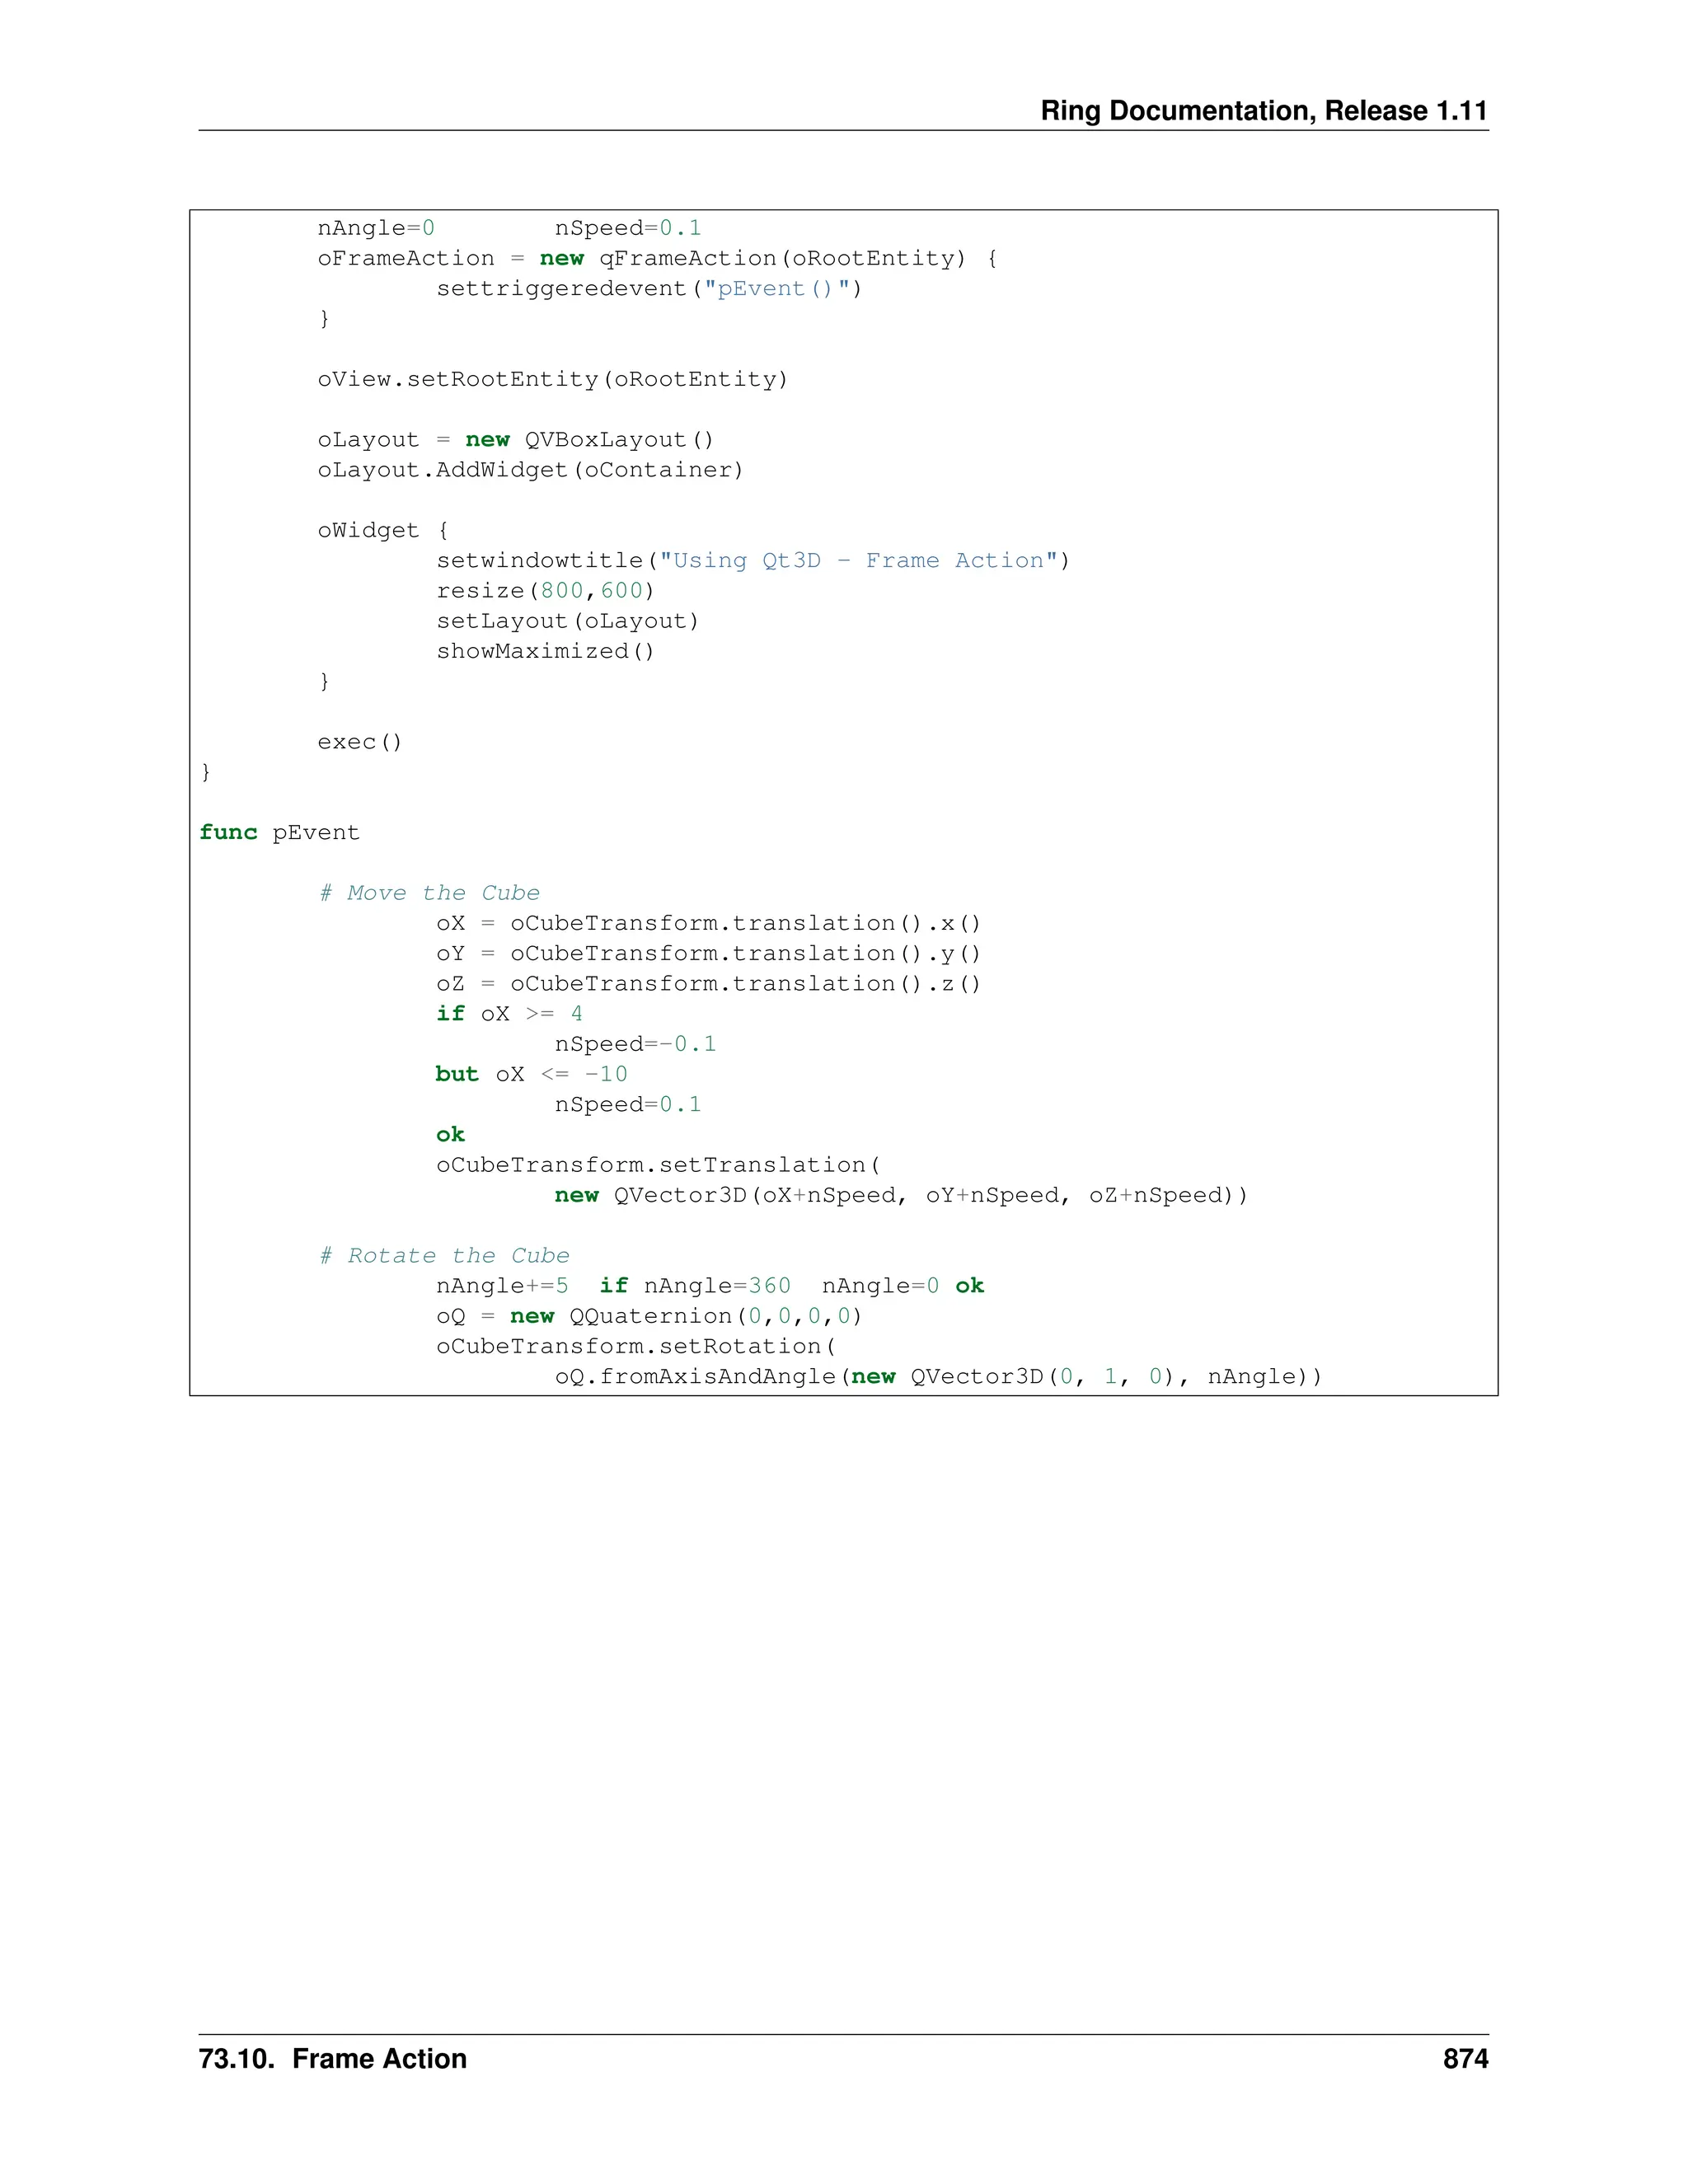
Task: Click the 'but oX <= -10' line
Action: pos(531,1074)
